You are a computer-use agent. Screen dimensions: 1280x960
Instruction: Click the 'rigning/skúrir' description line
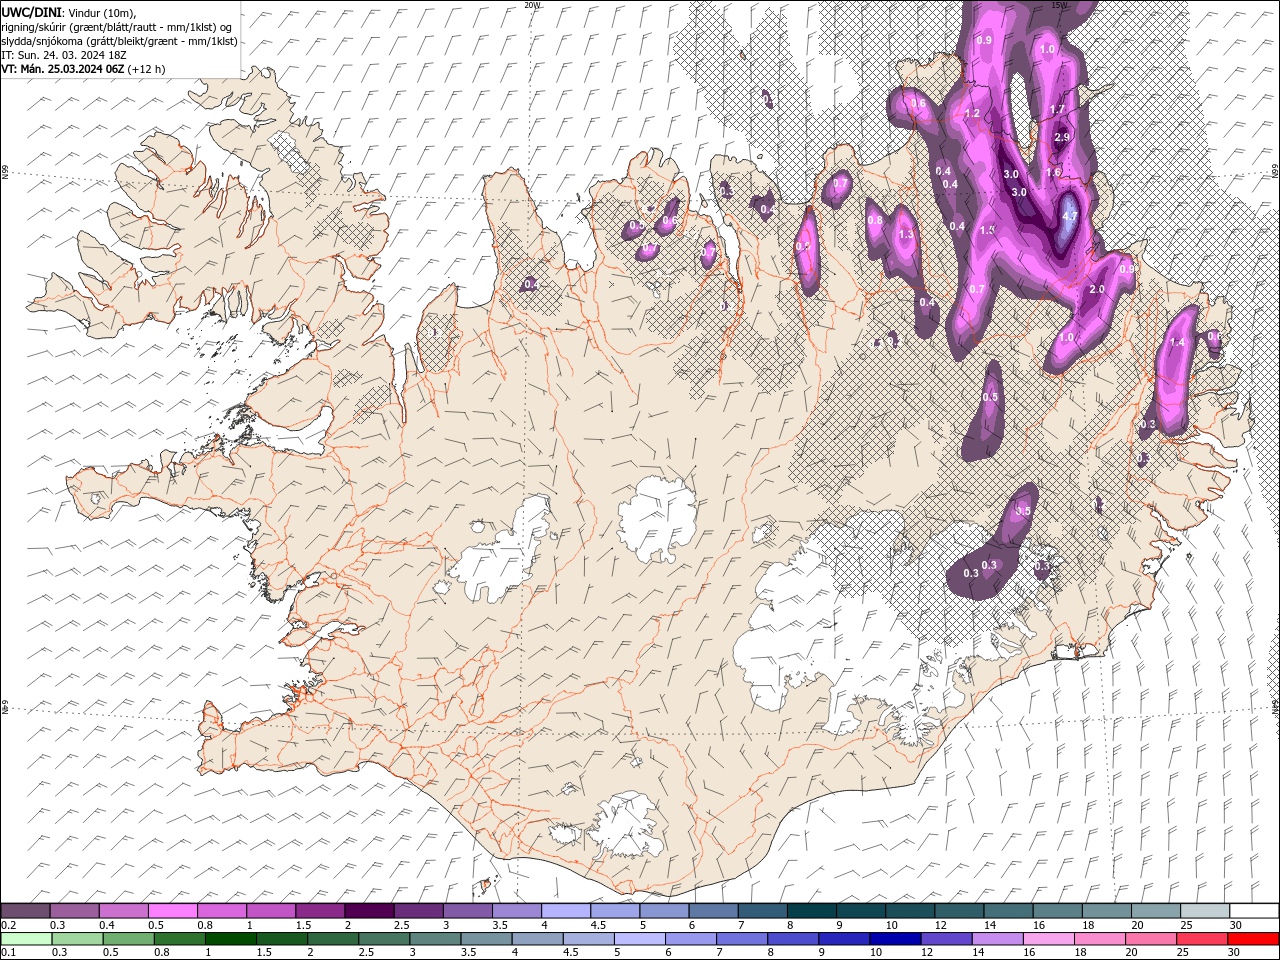[117, 26]
